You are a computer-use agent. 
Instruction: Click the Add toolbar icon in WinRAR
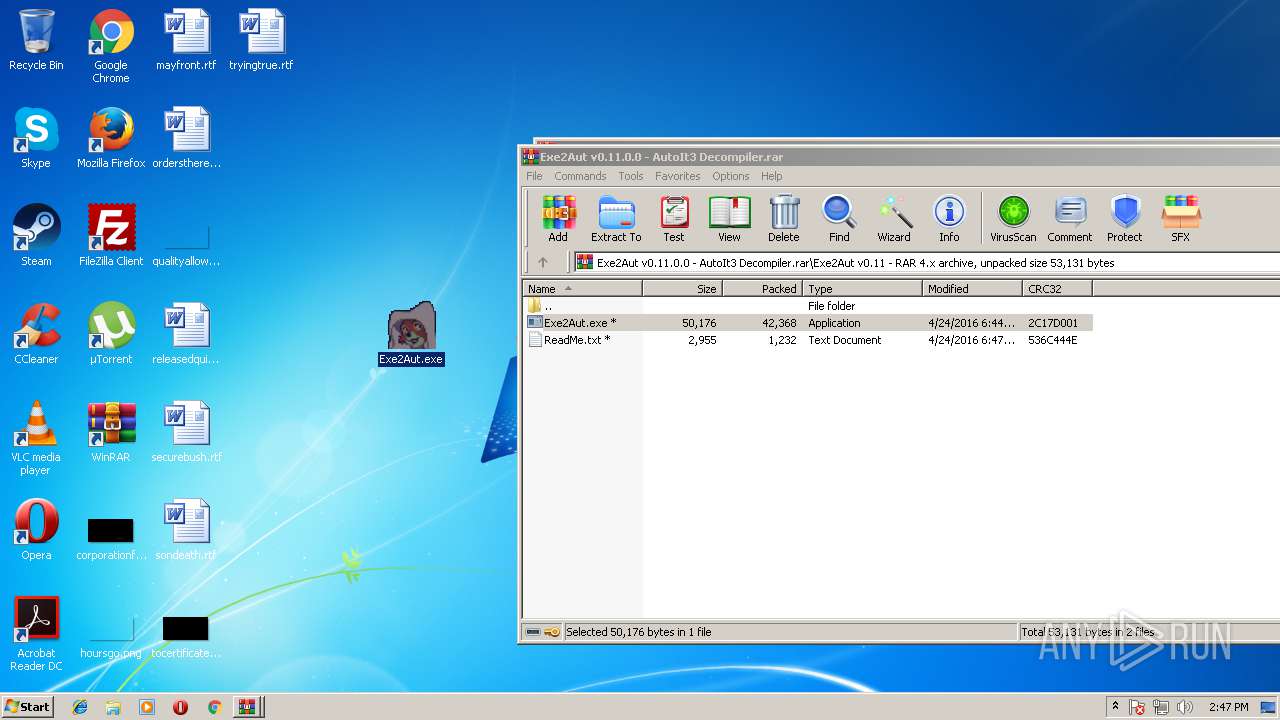(558, 219)
